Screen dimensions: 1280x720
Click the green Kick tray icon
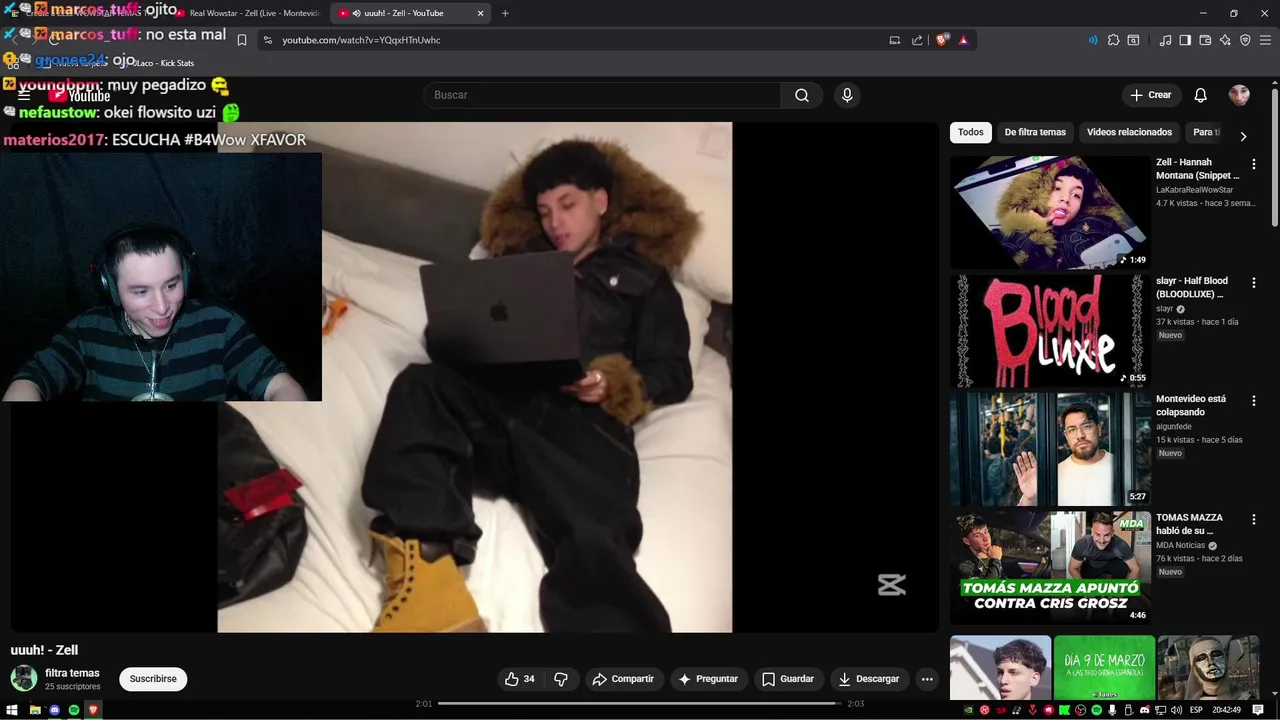coord(1064,710)
